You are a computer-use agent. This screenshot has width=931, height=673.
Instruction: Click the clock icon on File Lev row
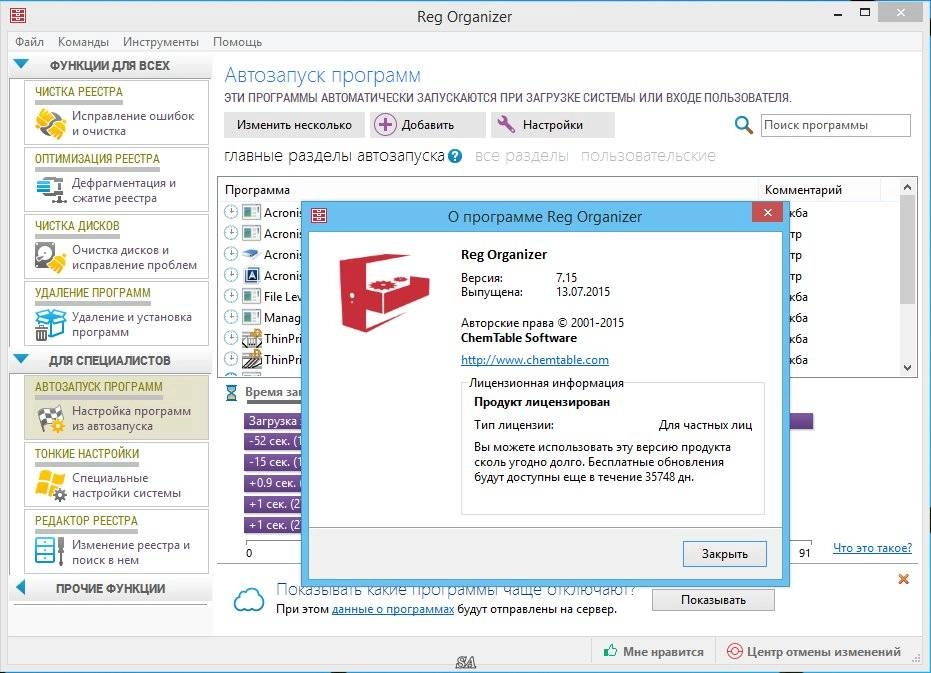(x=231, y=296)
